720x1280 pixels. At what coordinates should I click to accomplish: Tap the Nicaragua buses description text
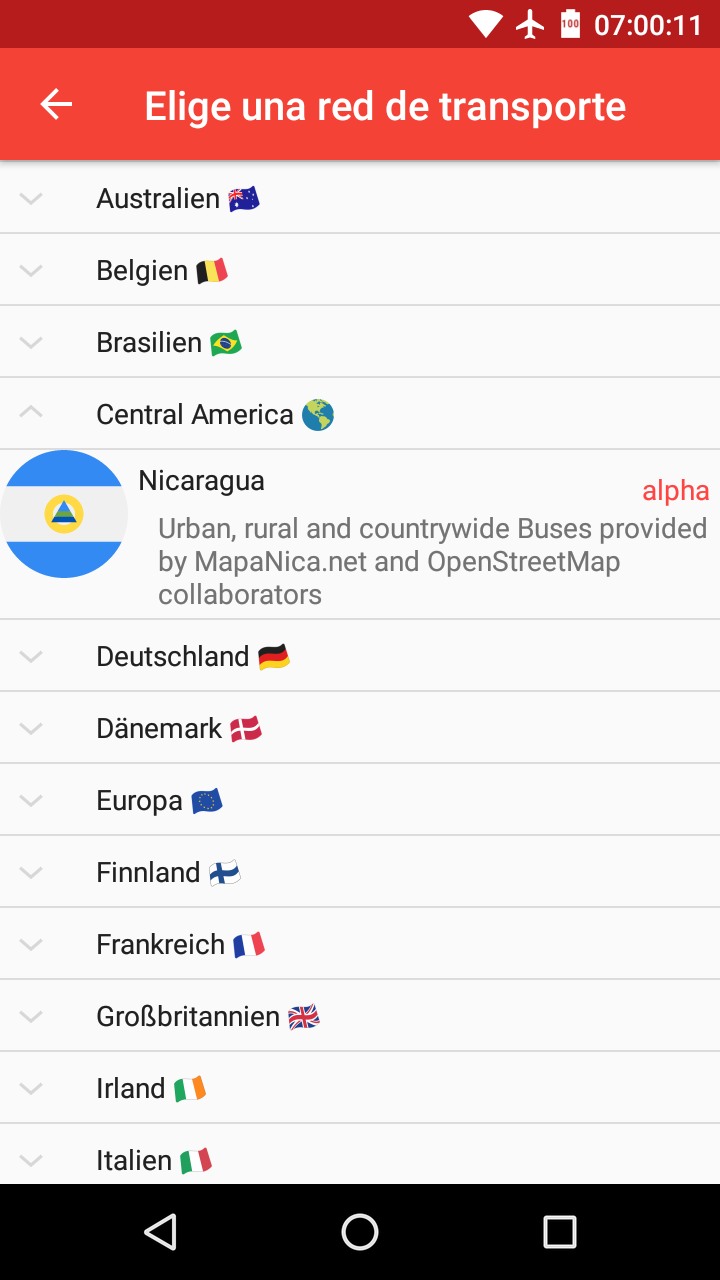[432, 561]
